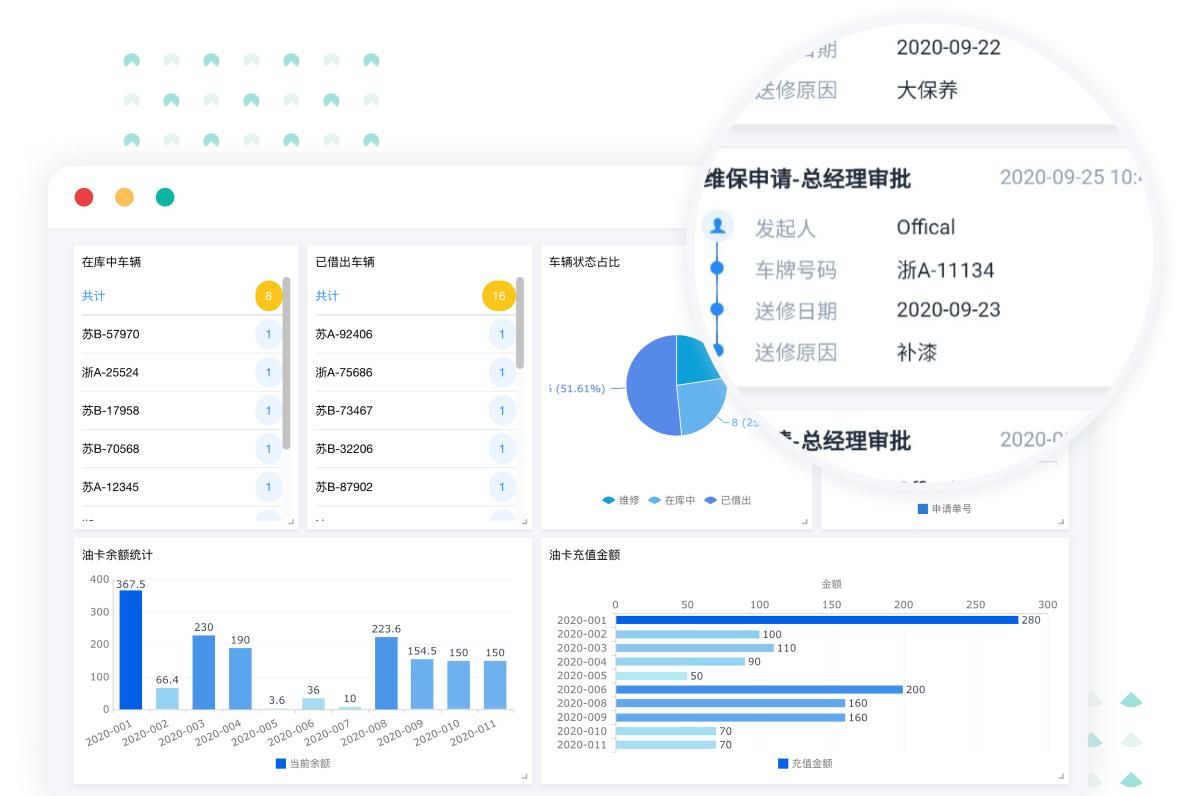1202x796 pixels.
Task: Click the timeline dot beside 车牌号码
Action: 716,269
